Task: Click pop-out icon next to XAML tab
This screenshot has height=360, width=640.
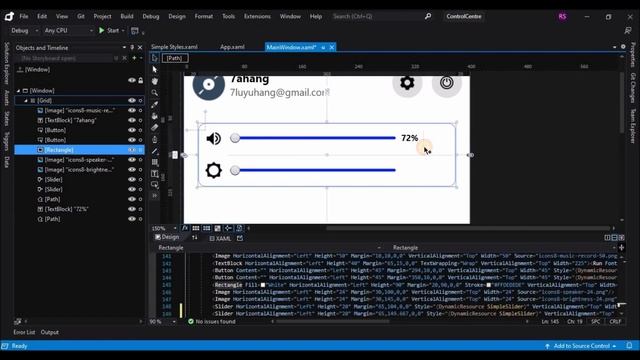Action: (x=240, y=238)
